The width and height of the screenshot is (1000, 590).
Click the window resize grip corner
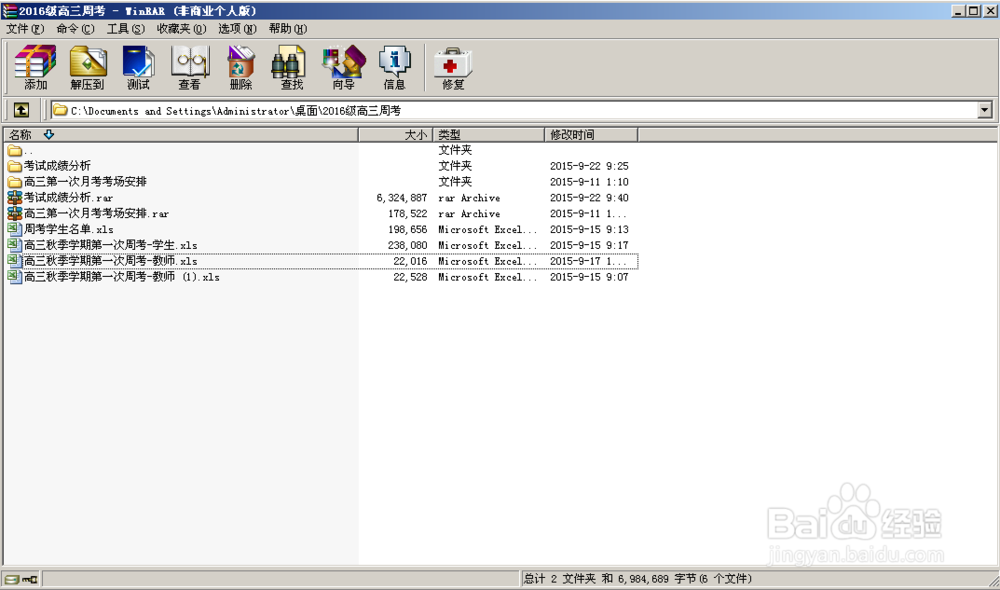pos(994,580)
